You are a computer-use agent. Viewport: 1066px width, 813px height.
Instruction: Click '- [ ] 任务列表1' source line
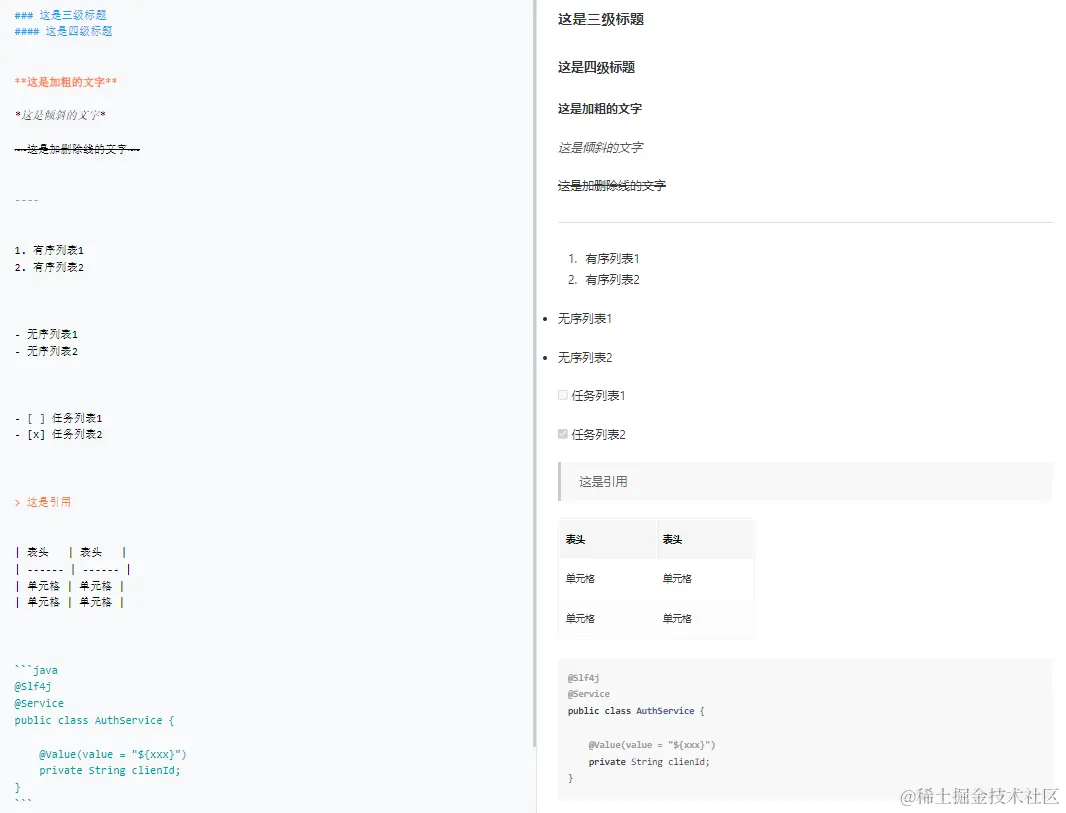58,418
